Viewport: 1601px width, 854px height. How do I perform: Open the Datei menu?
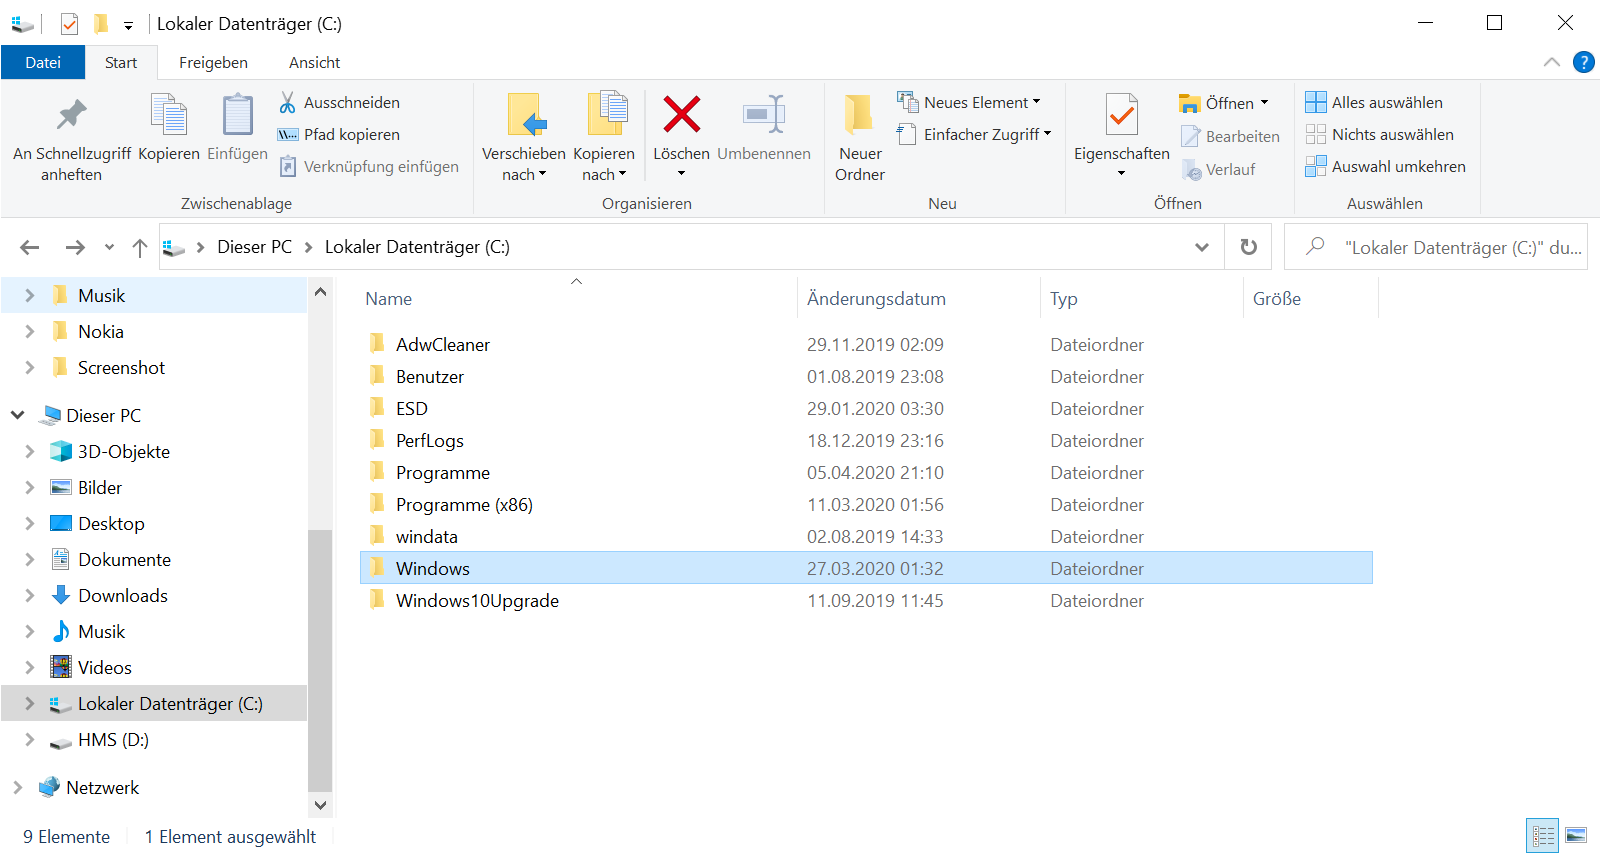coord(43,62)
